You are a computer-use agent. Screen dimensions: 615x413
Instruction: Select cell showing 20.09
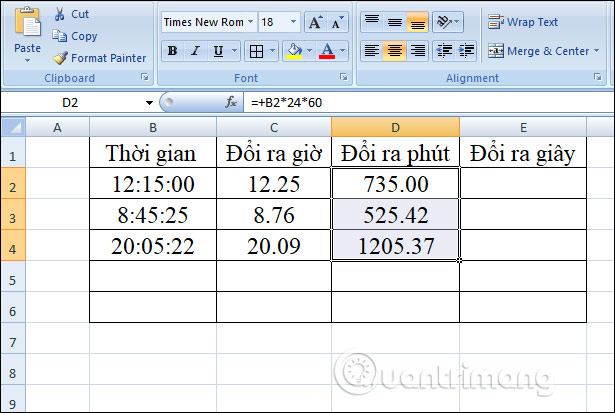tap(274, 246)
